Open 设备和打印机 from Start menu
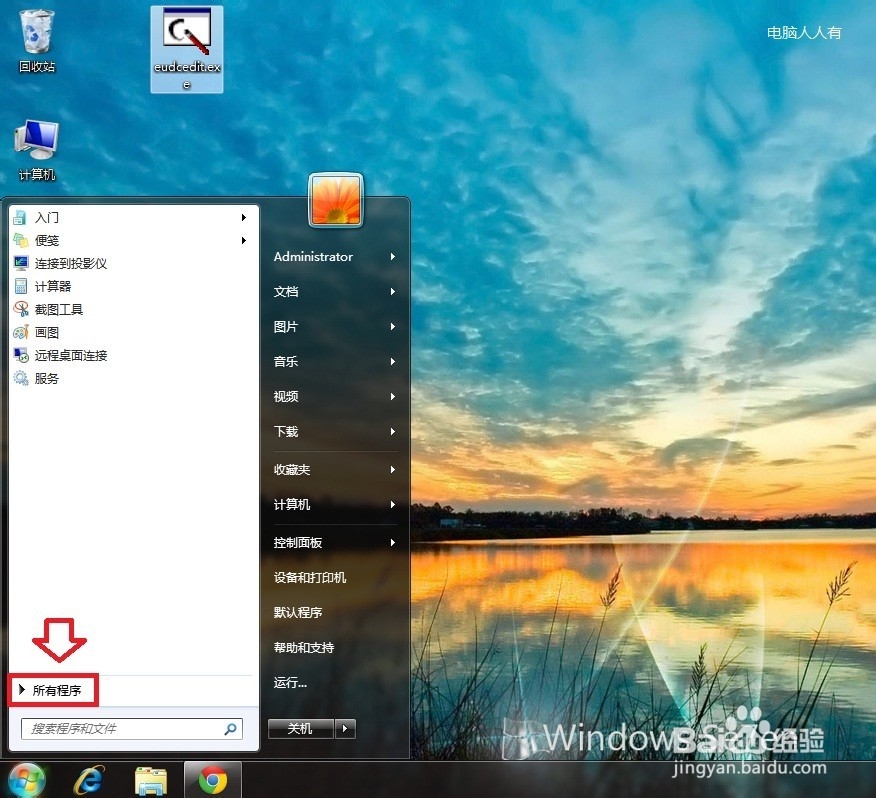This screenshot has height=798, width=876. tap(311, 576)
